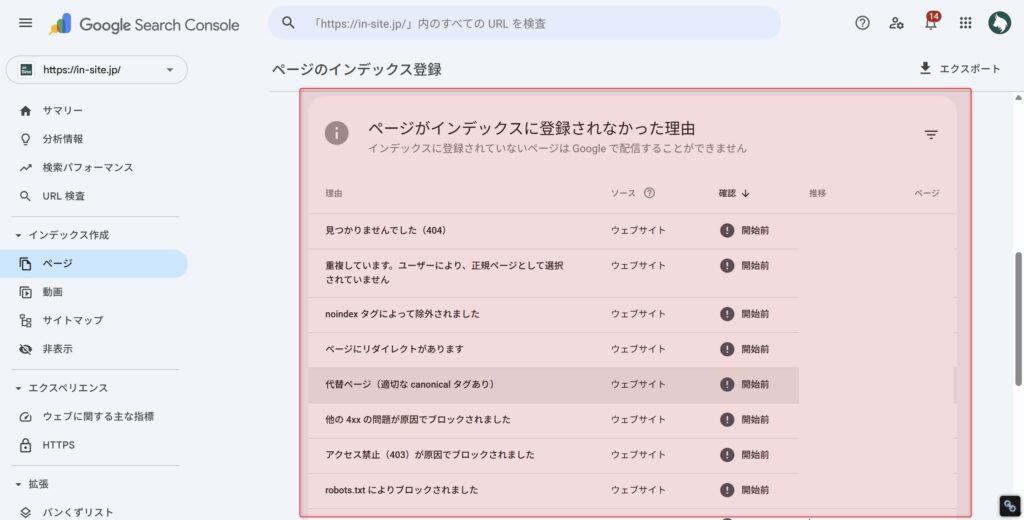This screenshot has width=1024, height=520.
Task: Open サマリー in the sidebar
Action: pos(94,110)
